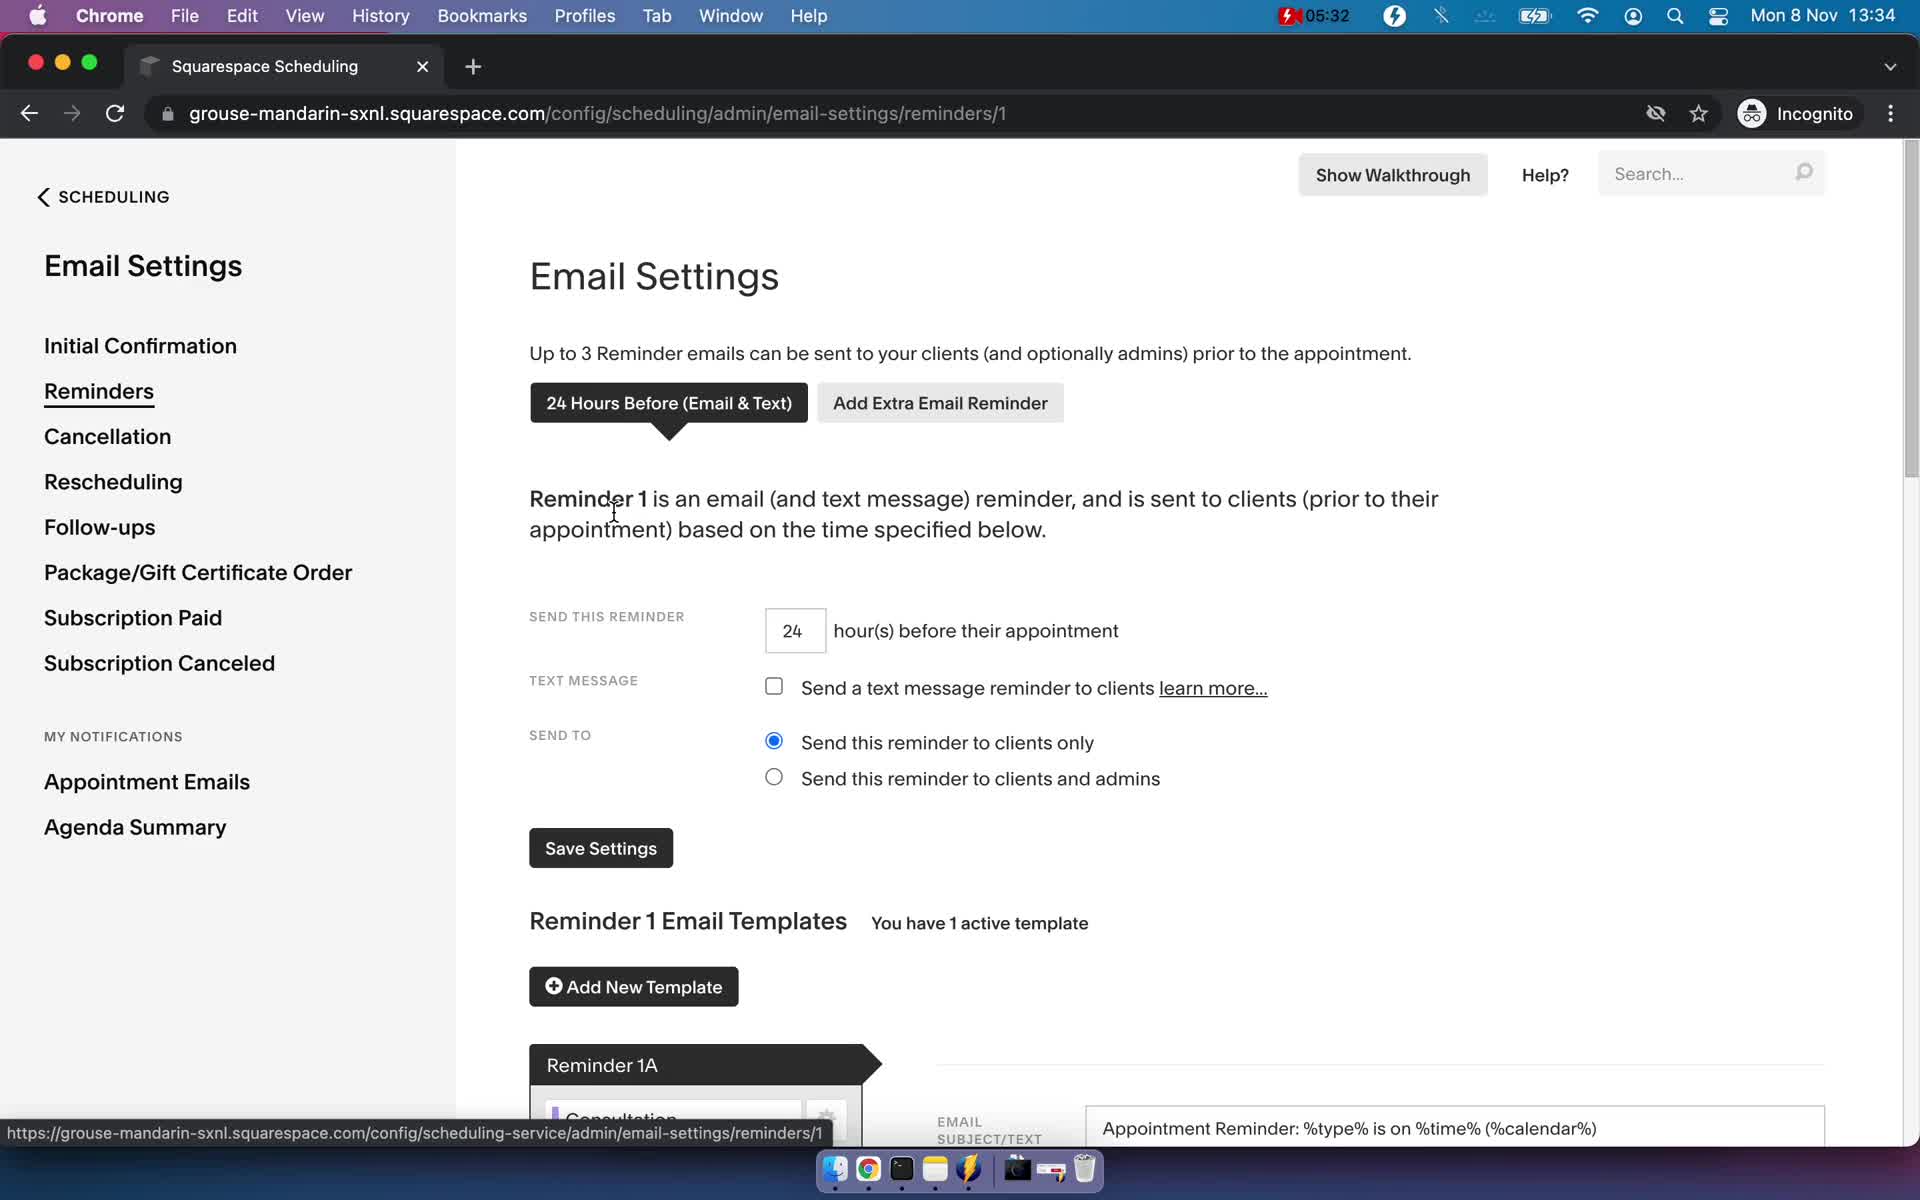Click the Help? icon button
This screenshot has width=1920, height=1200.
1544,176
